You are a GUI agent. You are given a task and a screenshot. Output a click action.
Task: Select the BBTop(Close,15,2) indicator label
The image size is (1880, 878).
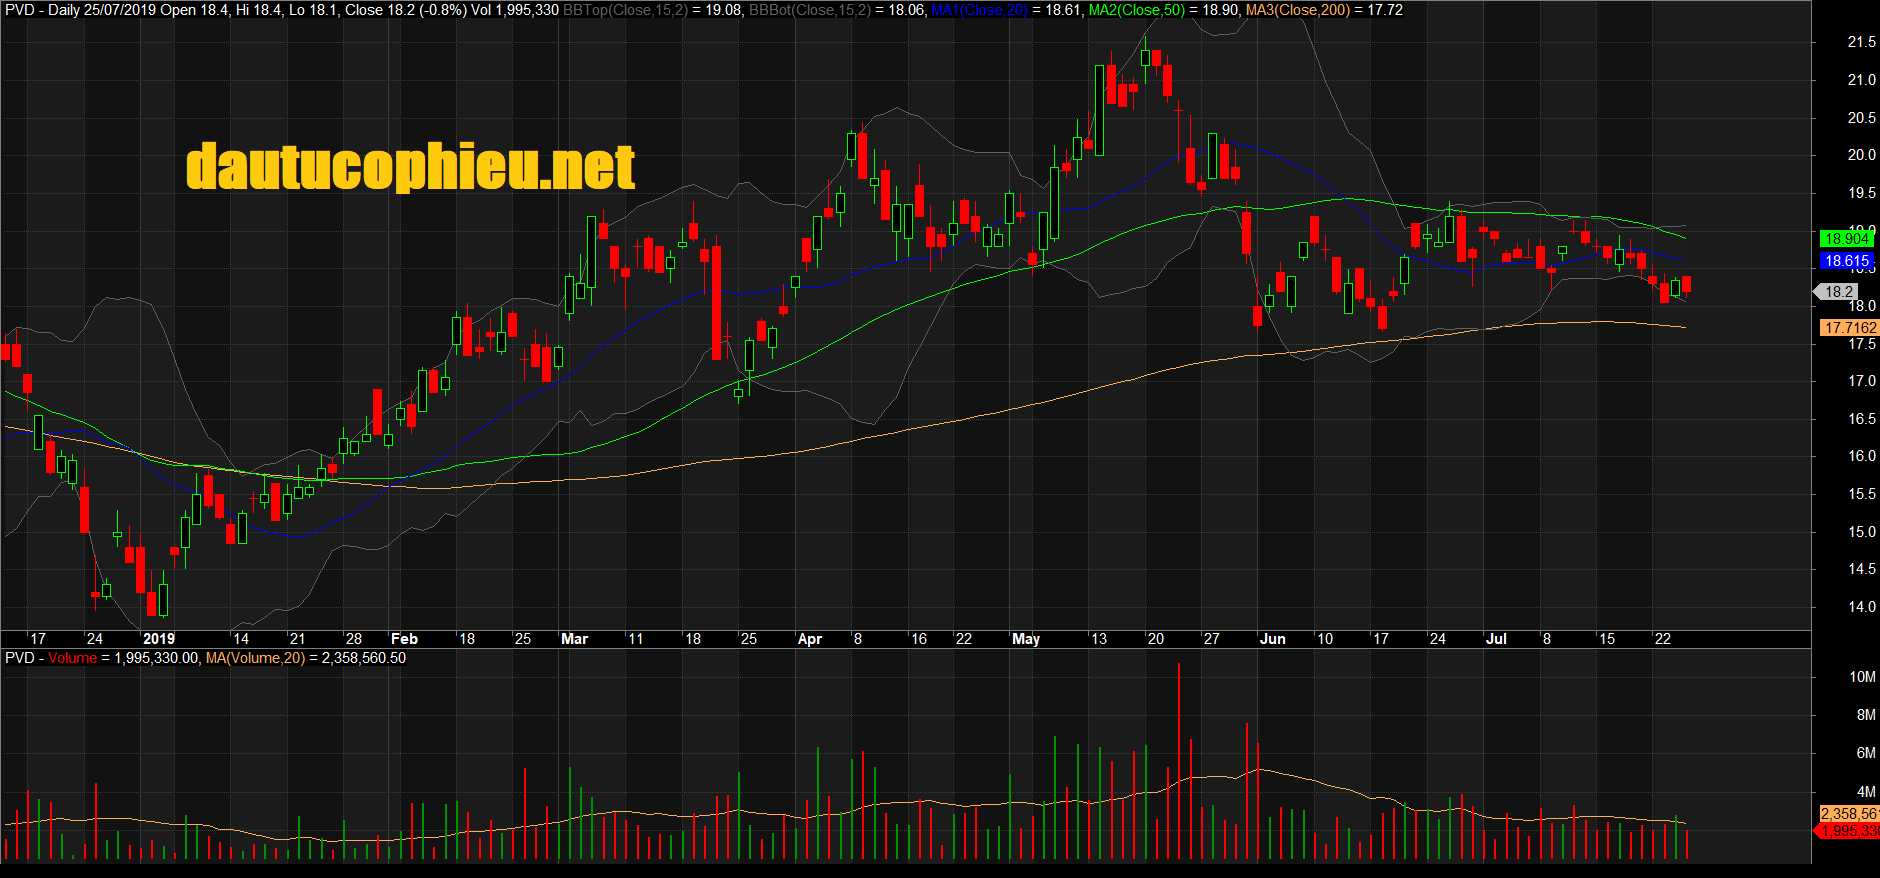point(625,10)
